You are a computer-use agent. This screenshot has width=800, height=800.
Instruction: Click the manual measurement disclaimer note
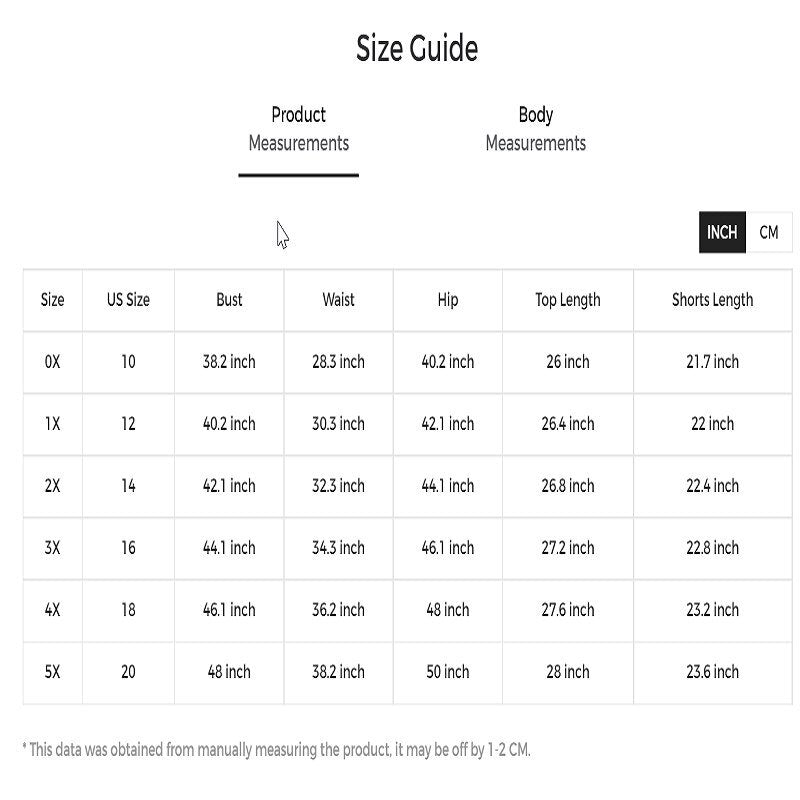pos(276,749)
